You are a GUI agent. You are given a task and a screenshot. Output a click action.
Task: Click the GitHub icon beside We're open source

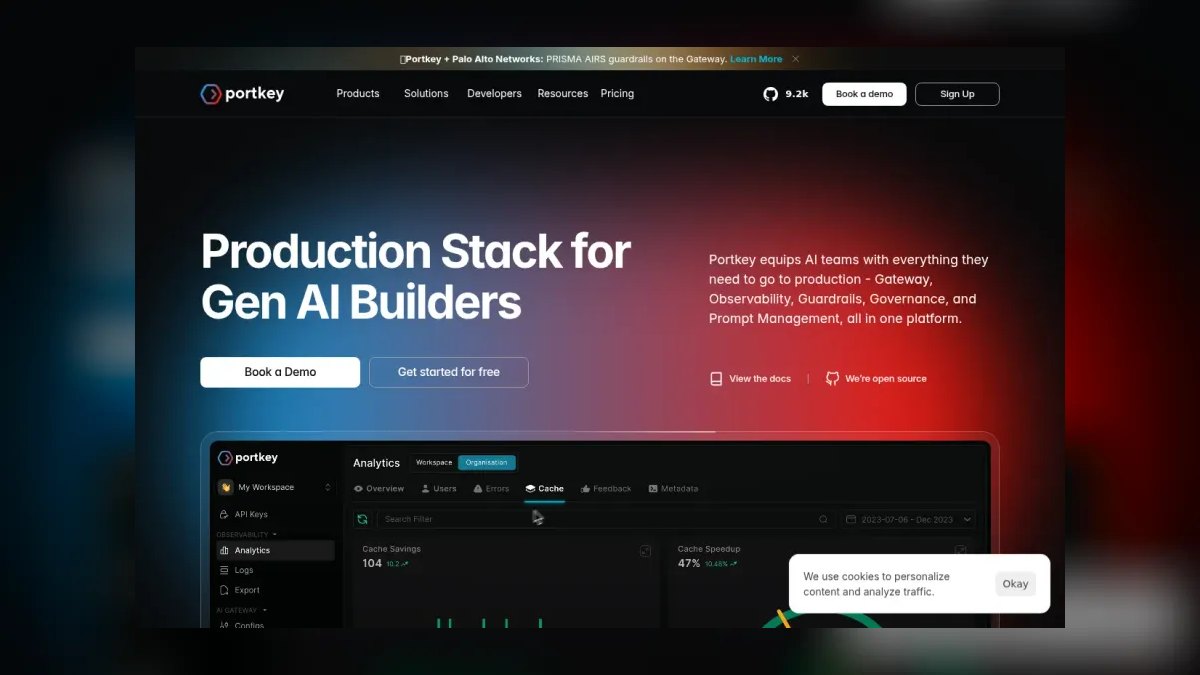pos(832,379)
